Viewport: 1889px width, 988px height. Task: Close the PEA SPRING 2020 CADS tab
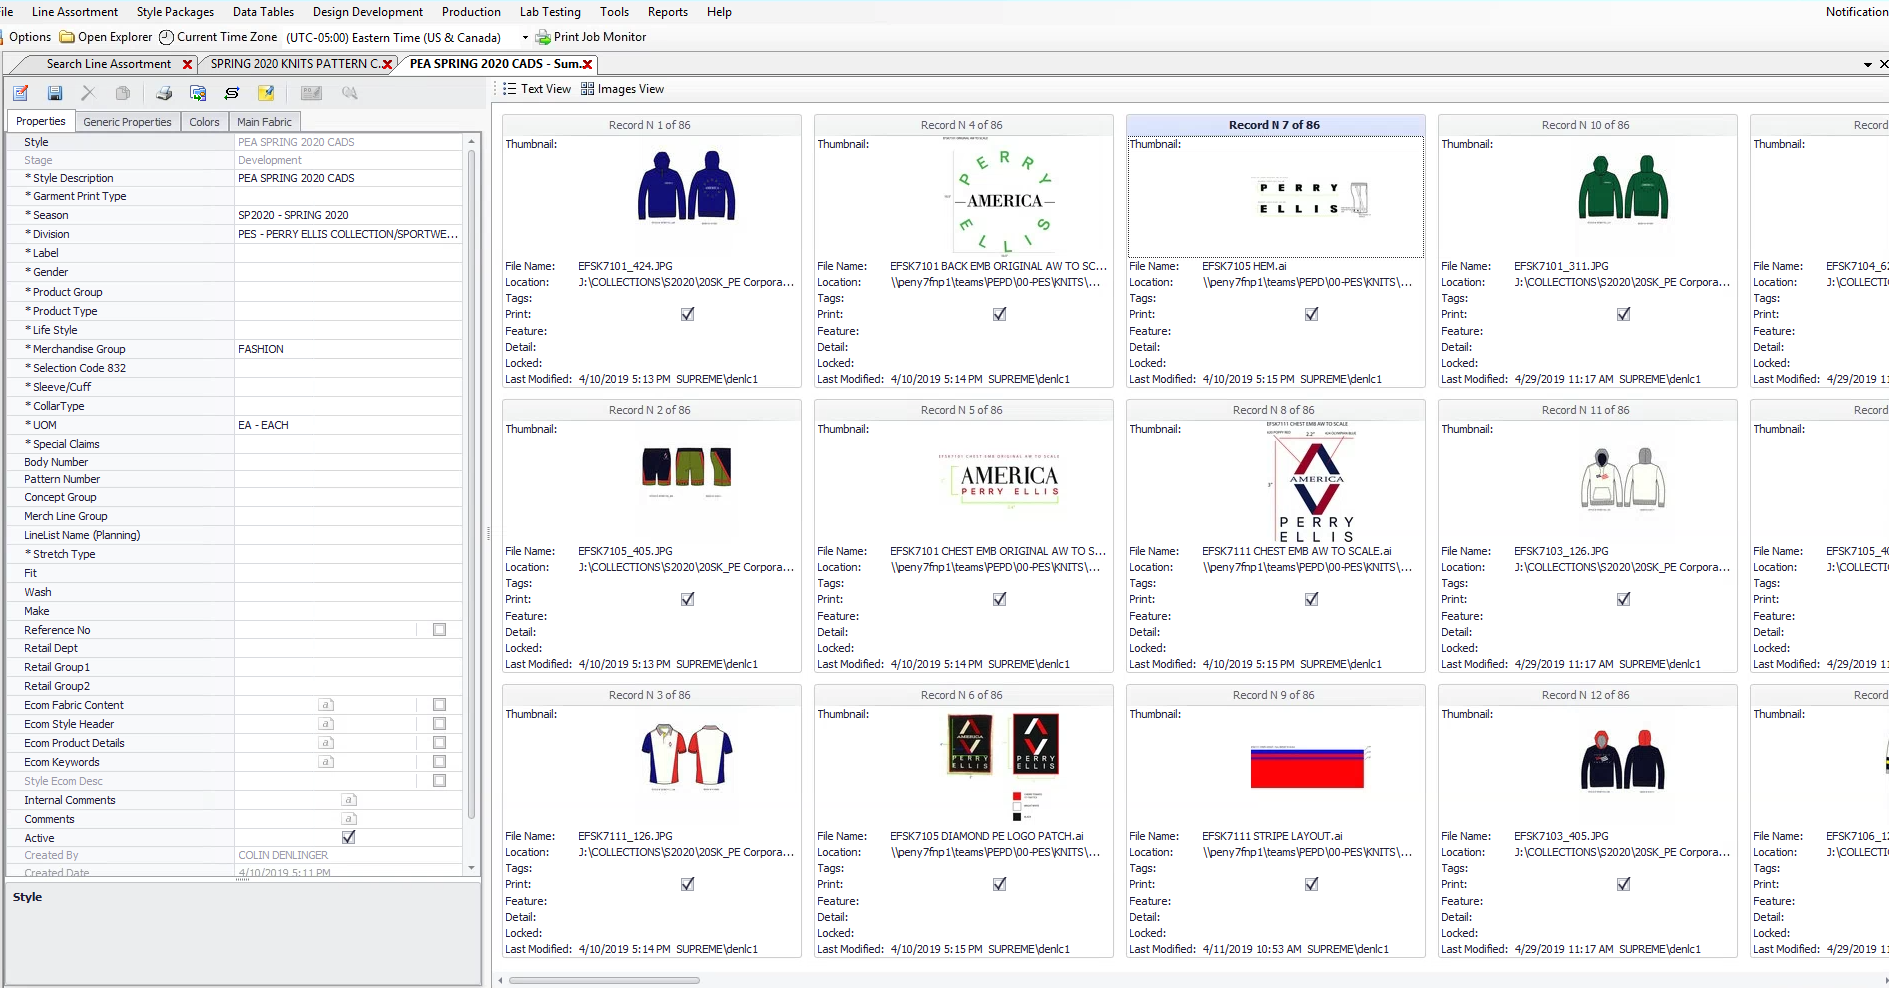coord(588,64)
